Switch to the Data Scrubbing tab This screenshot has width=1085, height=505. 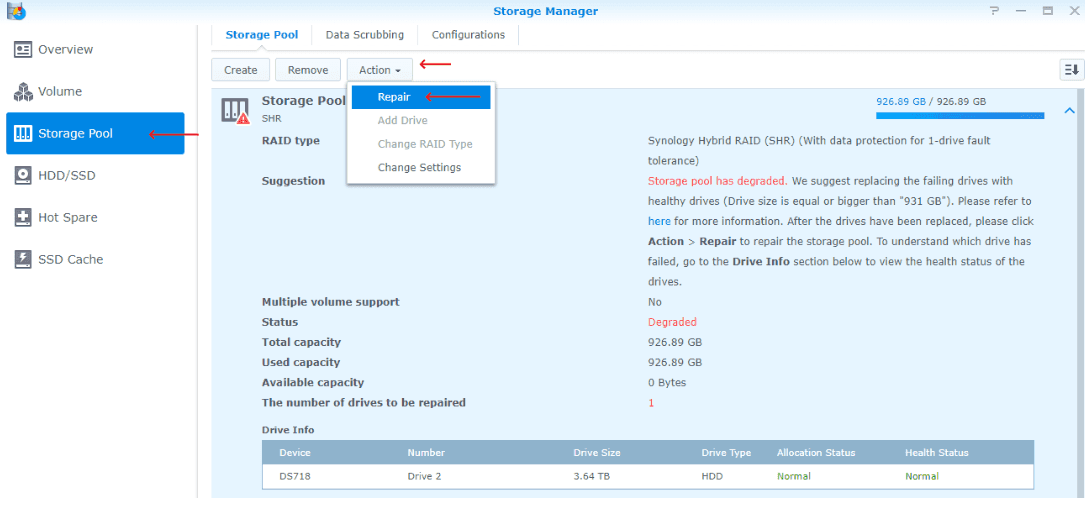[x=364, y=35]
